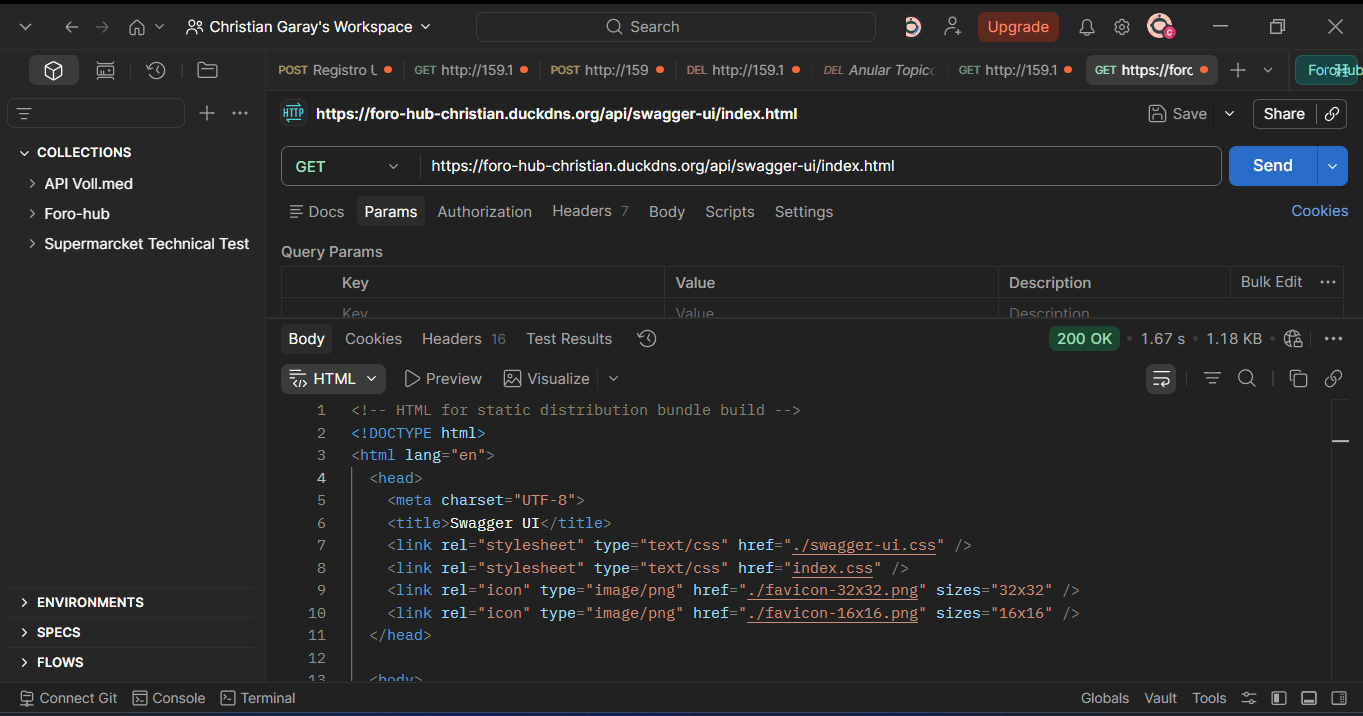Click the request URL input field
1363x716 pixels.
click(x=820, y=166)
